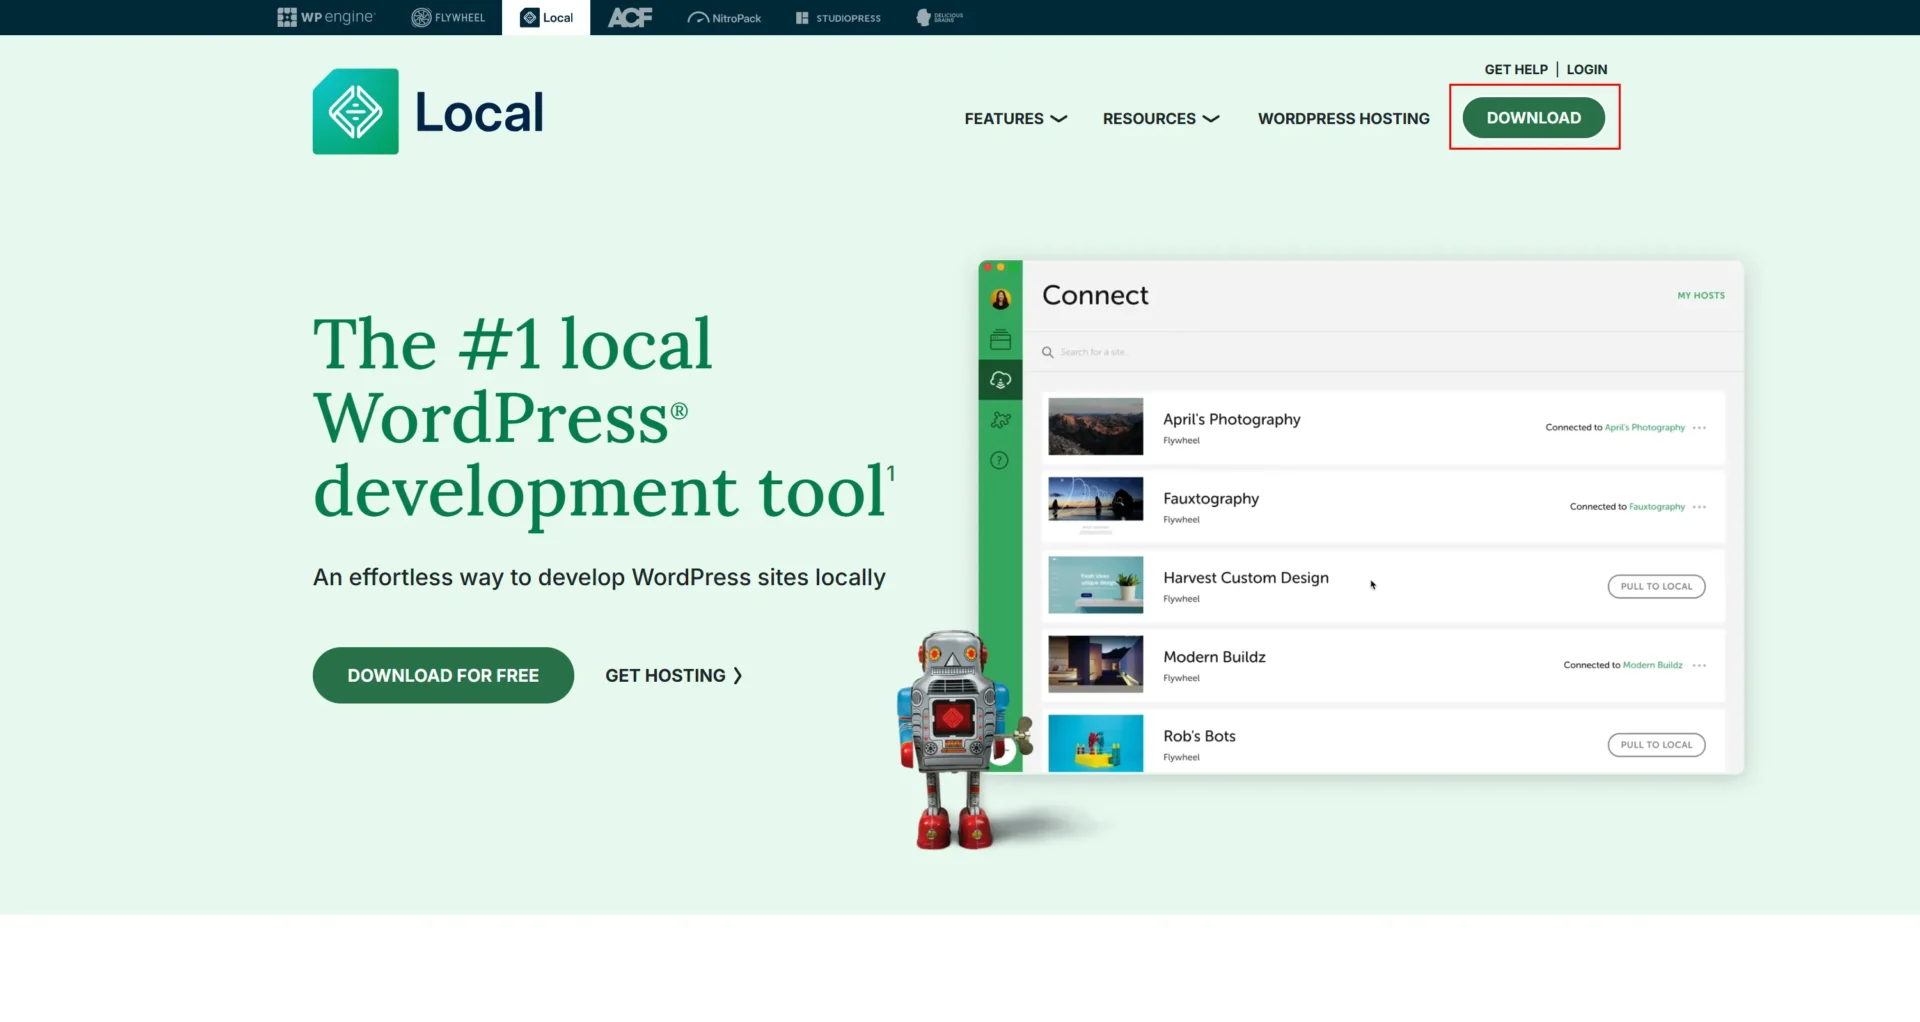Click the green Local logo icon
1920x1022 pixels.
click(355, 111)
